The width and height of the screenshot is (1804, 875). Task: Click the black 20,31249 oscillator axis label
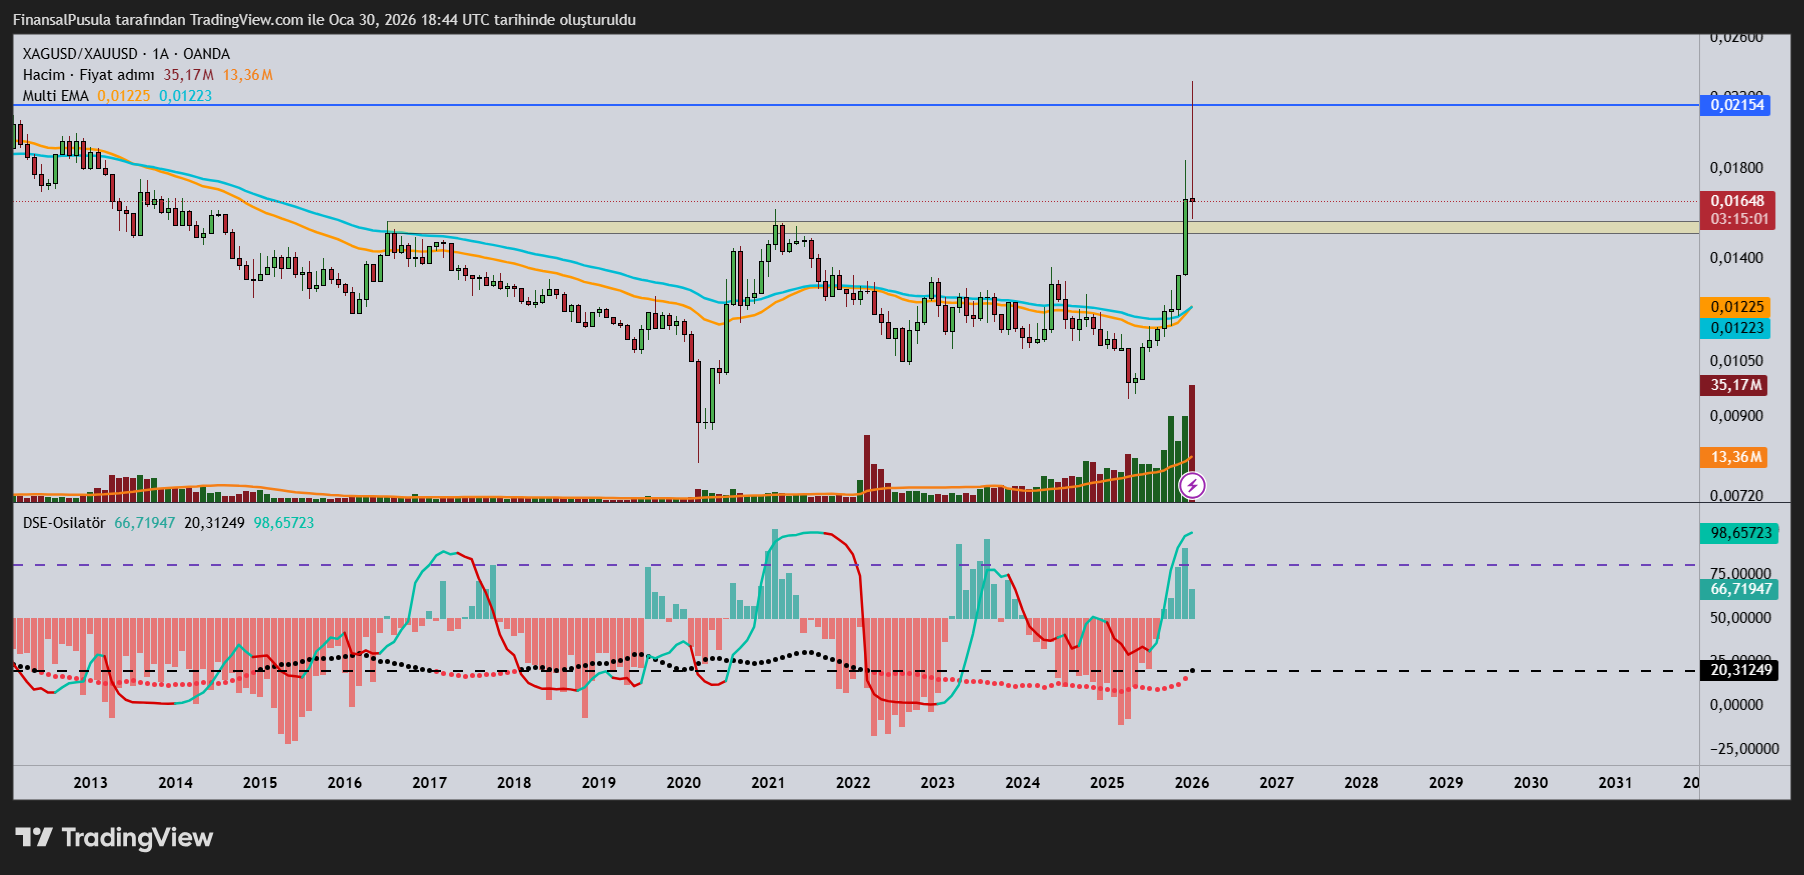tap(1739, 670)
